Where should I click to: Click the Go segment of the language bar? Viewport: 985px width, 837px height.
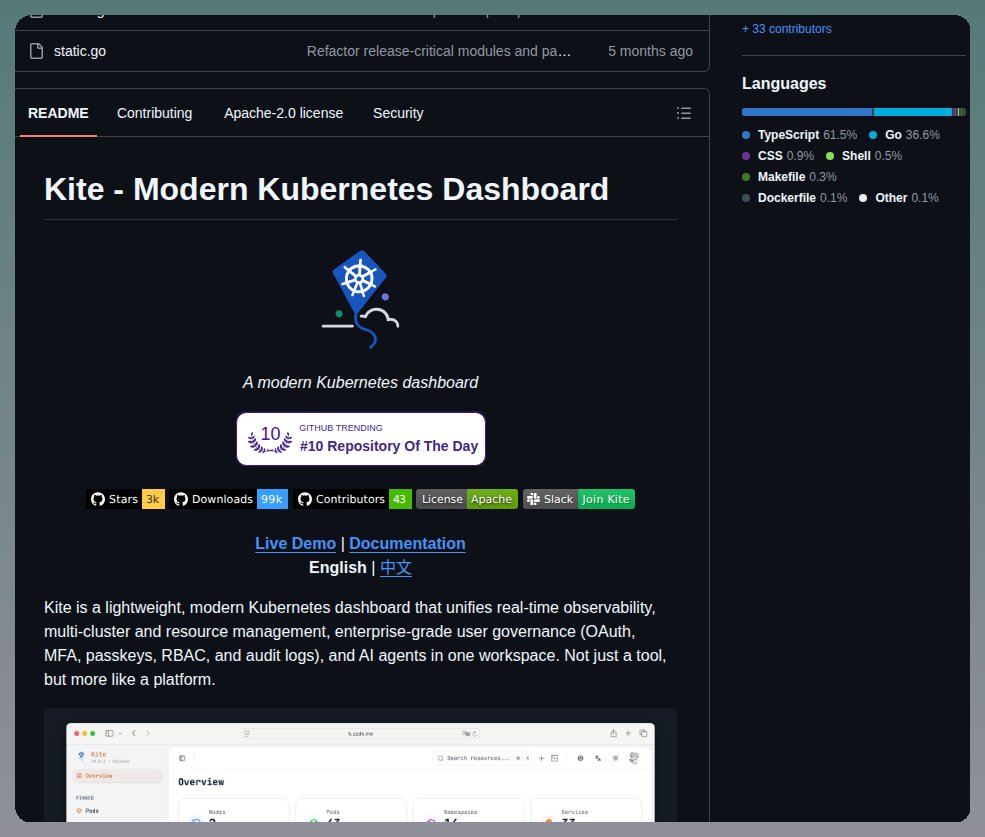(913, 112)
